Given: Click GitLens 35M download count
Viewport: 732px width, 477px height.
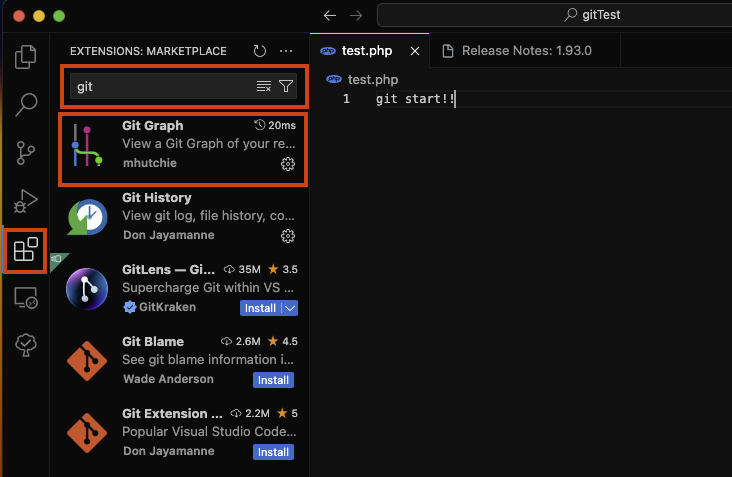Looking at the screenshot, I should coord(242,269).
